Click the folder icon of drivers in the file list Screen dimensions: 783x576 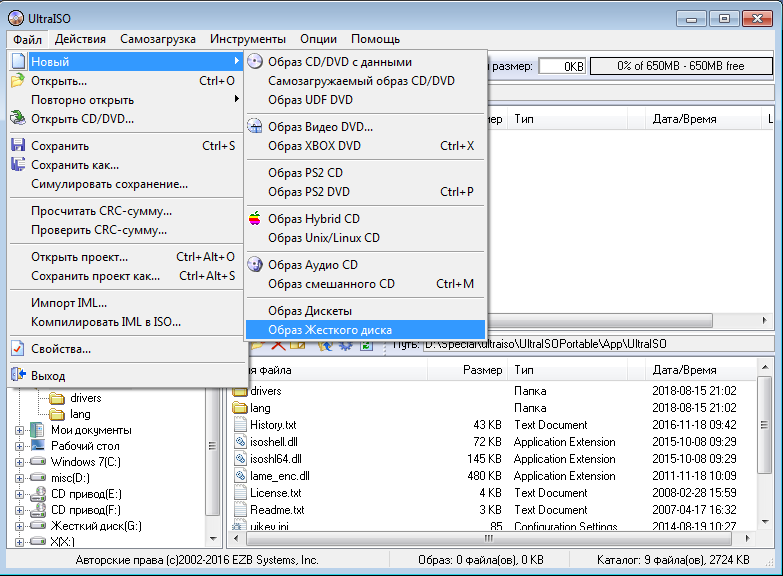(240, 391)
